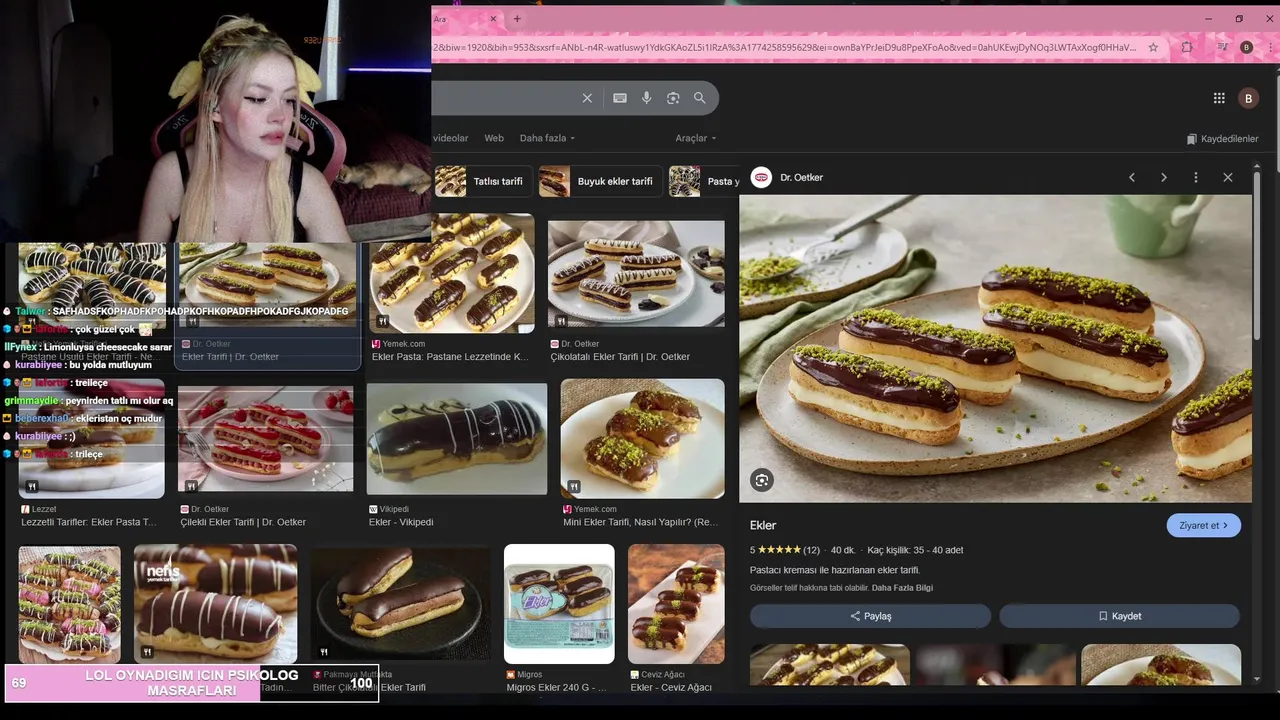The image size is (1280, 720).
Task: Clear the Google search box text
Action: click(x=587, y=98)
